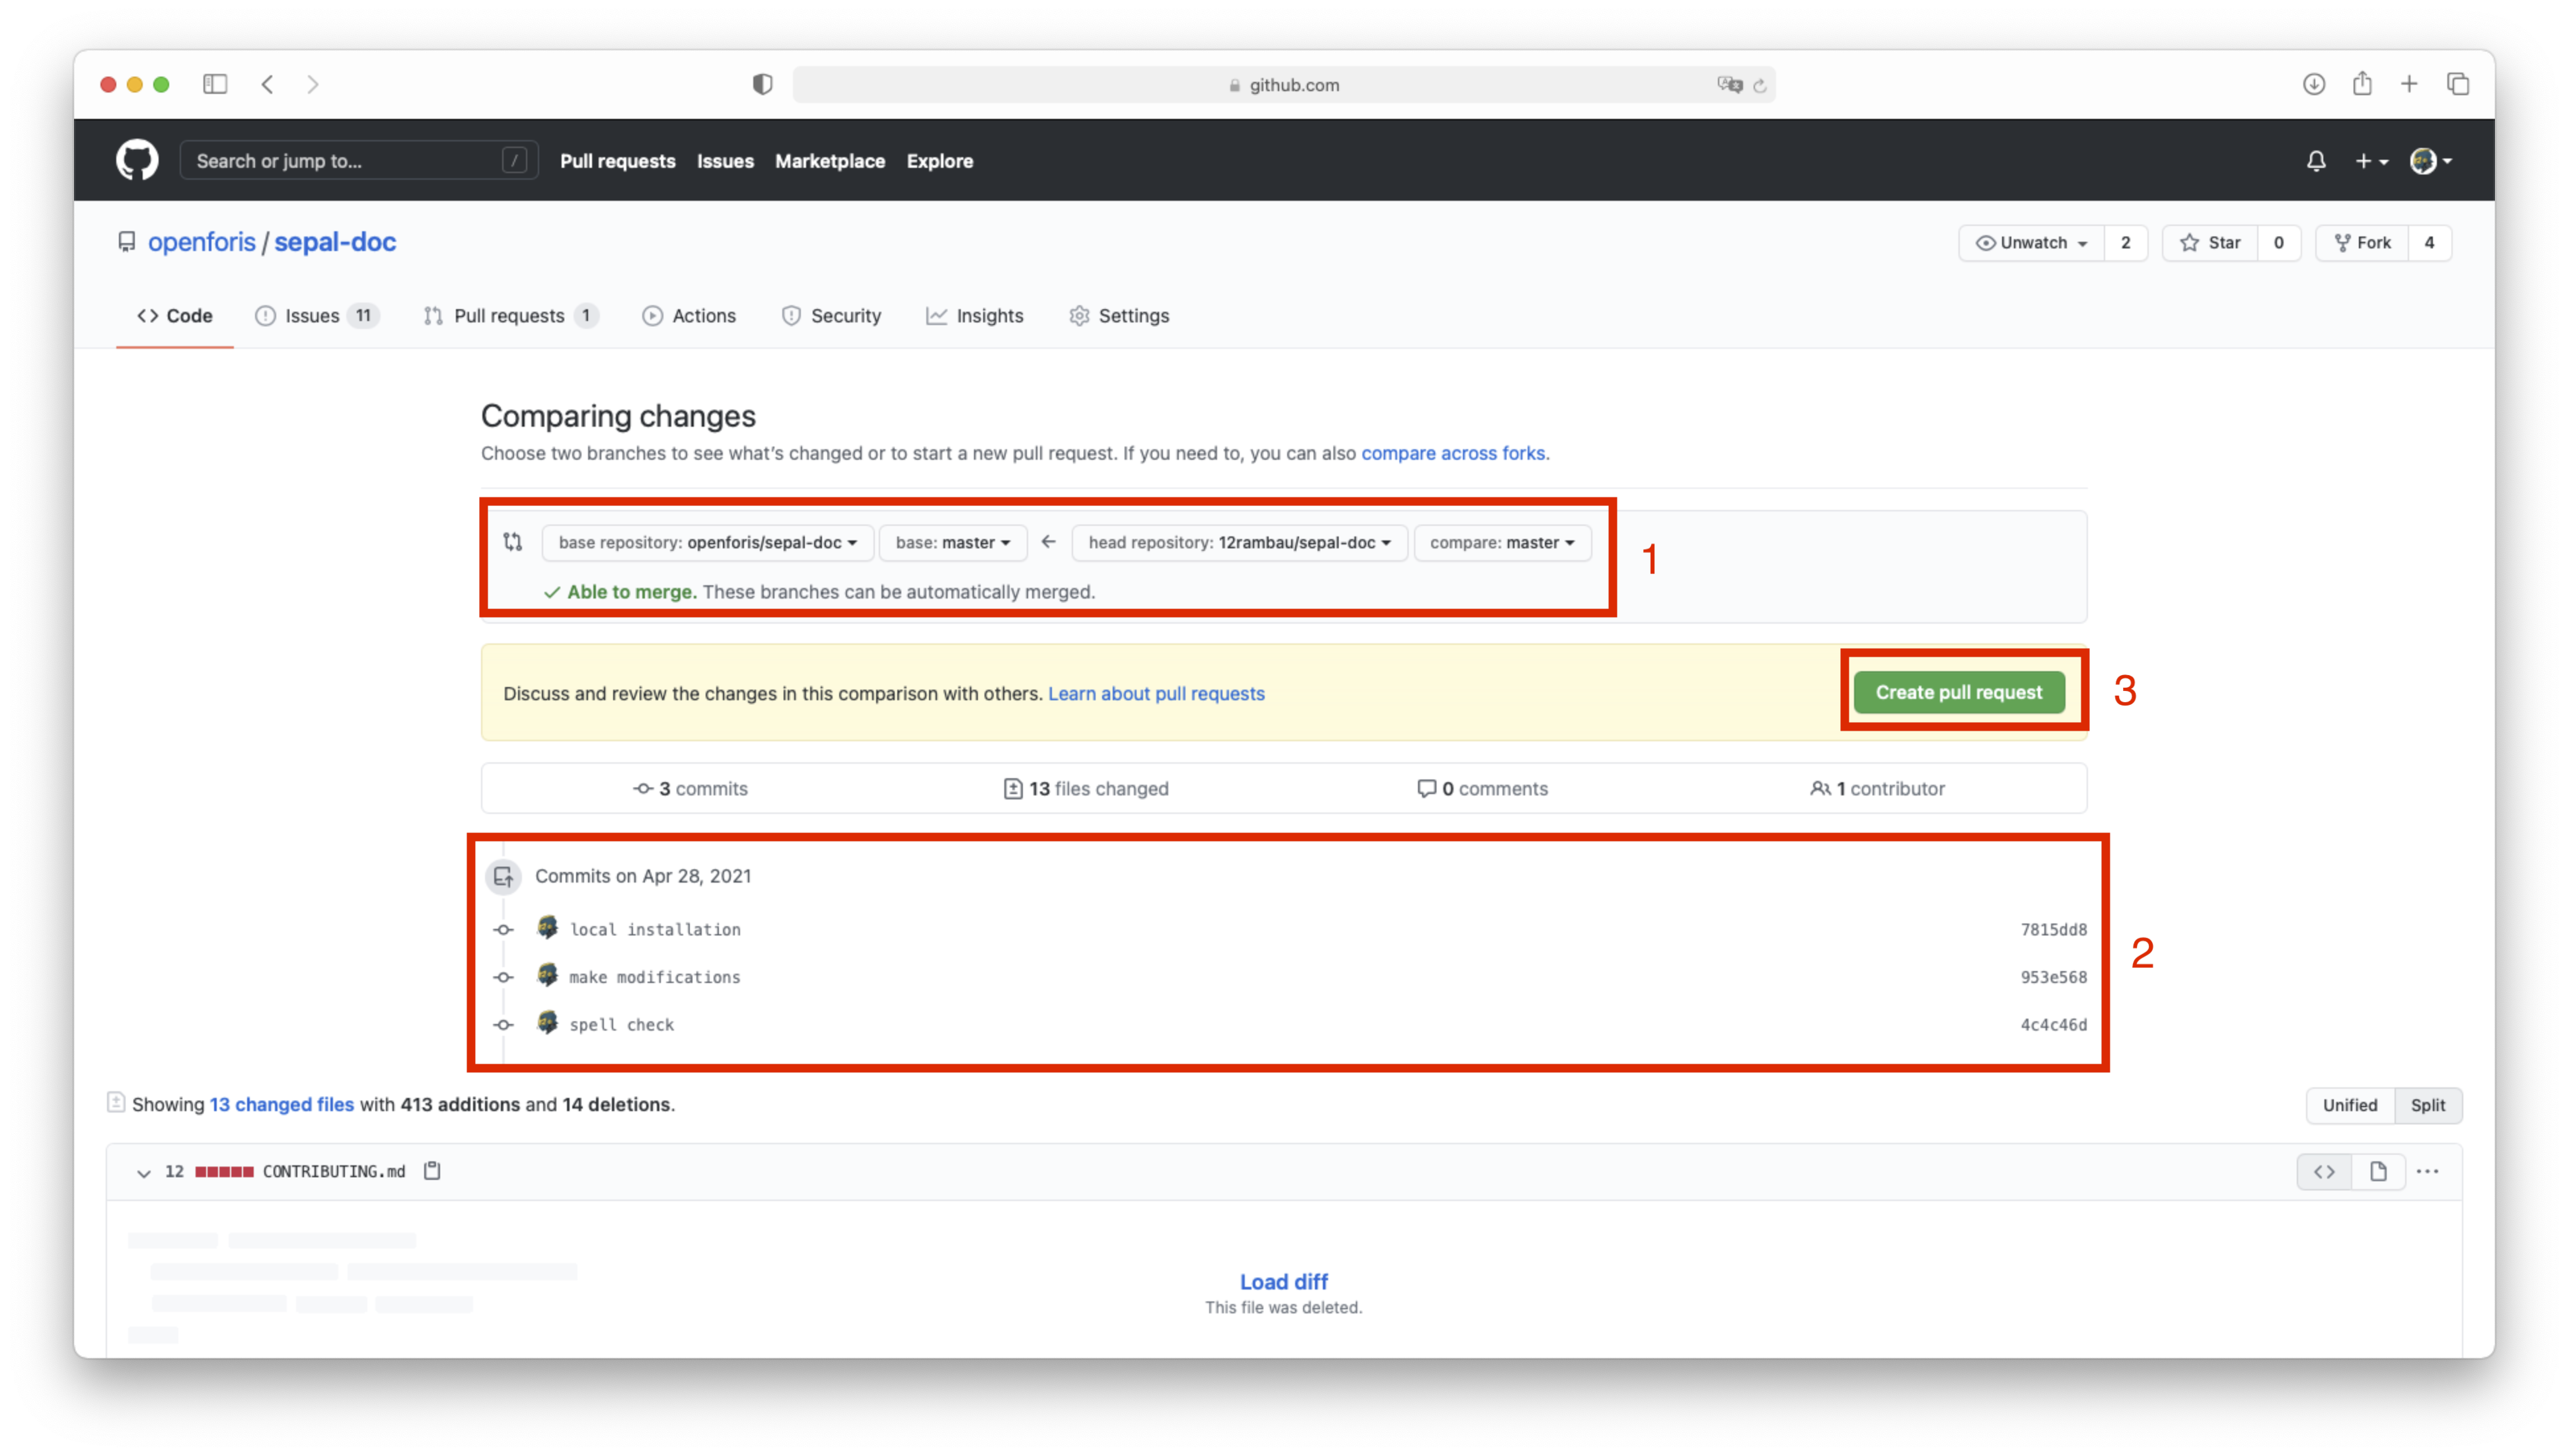Click the swap compare direction icon
Image resolution: width=2569 pixels, height=1456 pixels.
[x=513, y=542]
